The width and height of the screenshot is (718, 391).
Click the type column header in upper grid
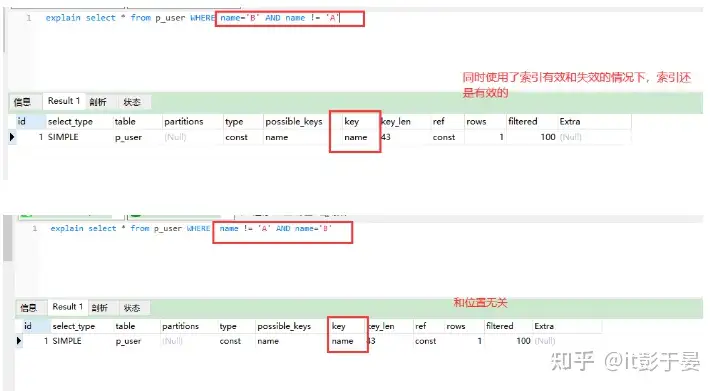[243, 121]
